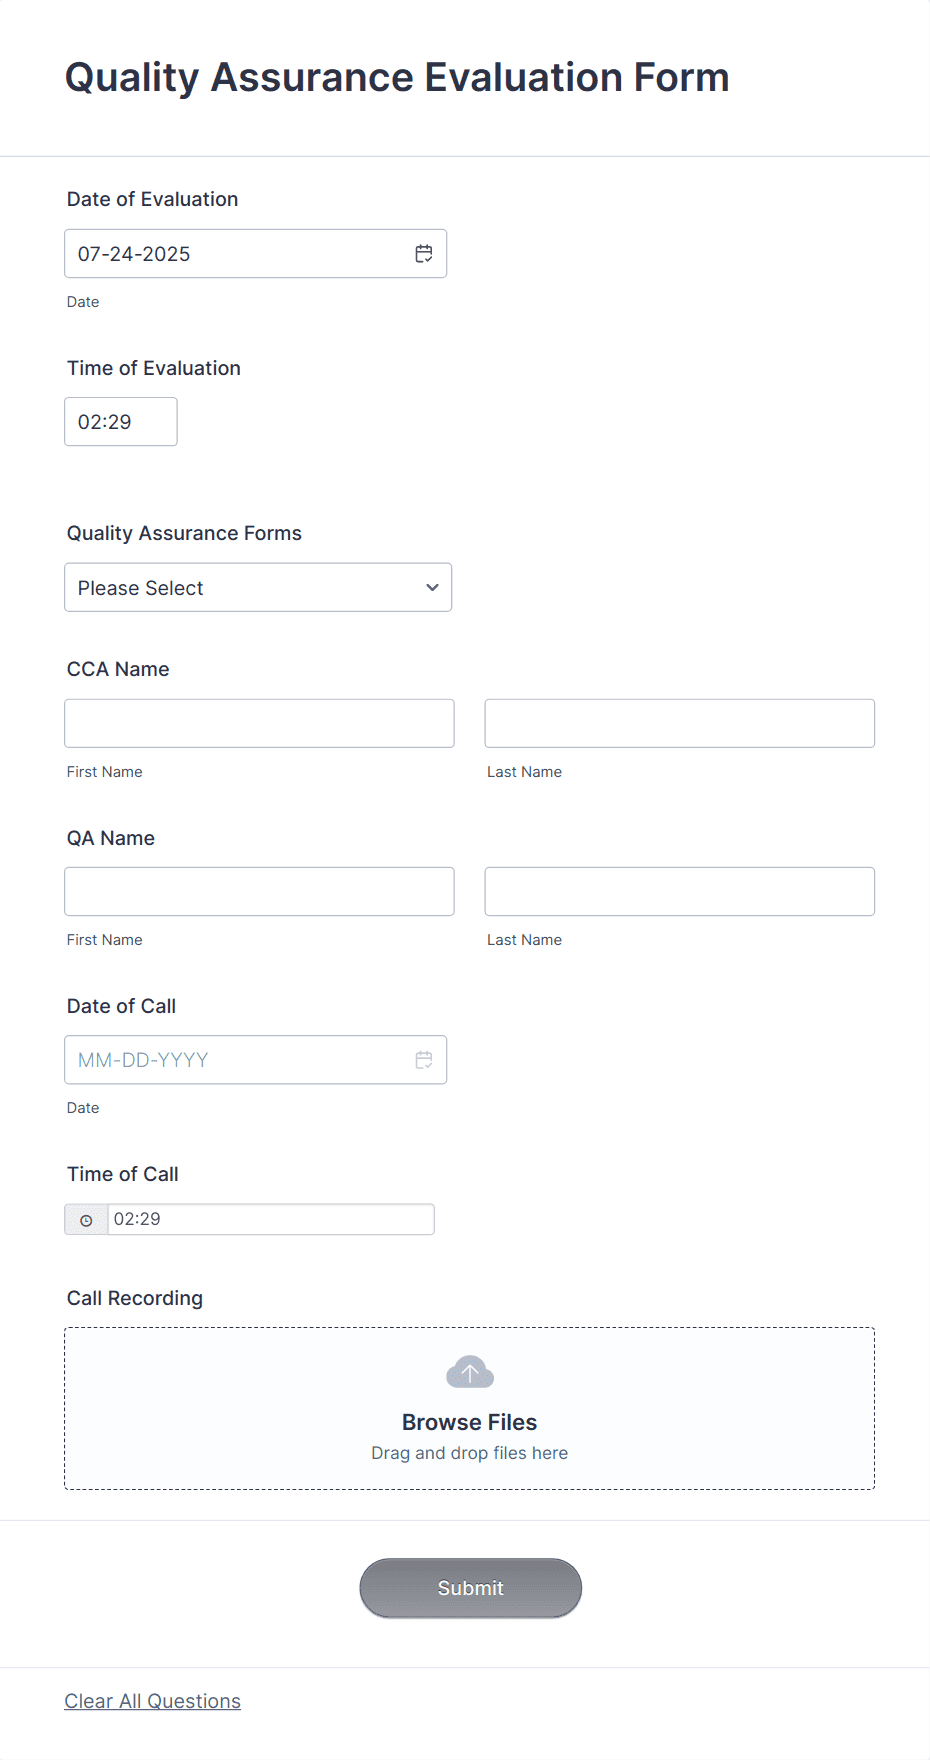The width and height of the screenshot is (930, 1760).
Task: Click the chevron on Quality Assurance Forms dropdown
Action: click(x=431, y=587)
